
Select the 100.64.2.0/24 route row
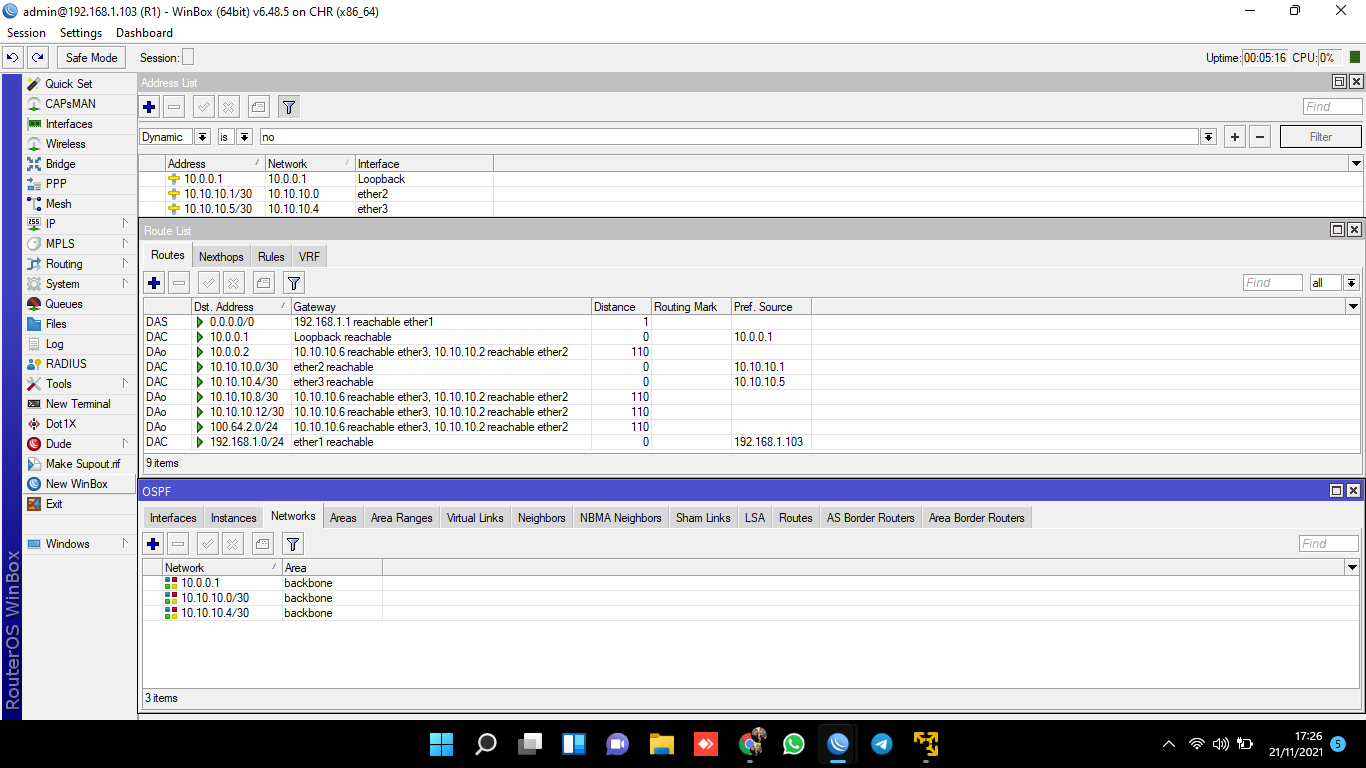(x=751, y=427)
